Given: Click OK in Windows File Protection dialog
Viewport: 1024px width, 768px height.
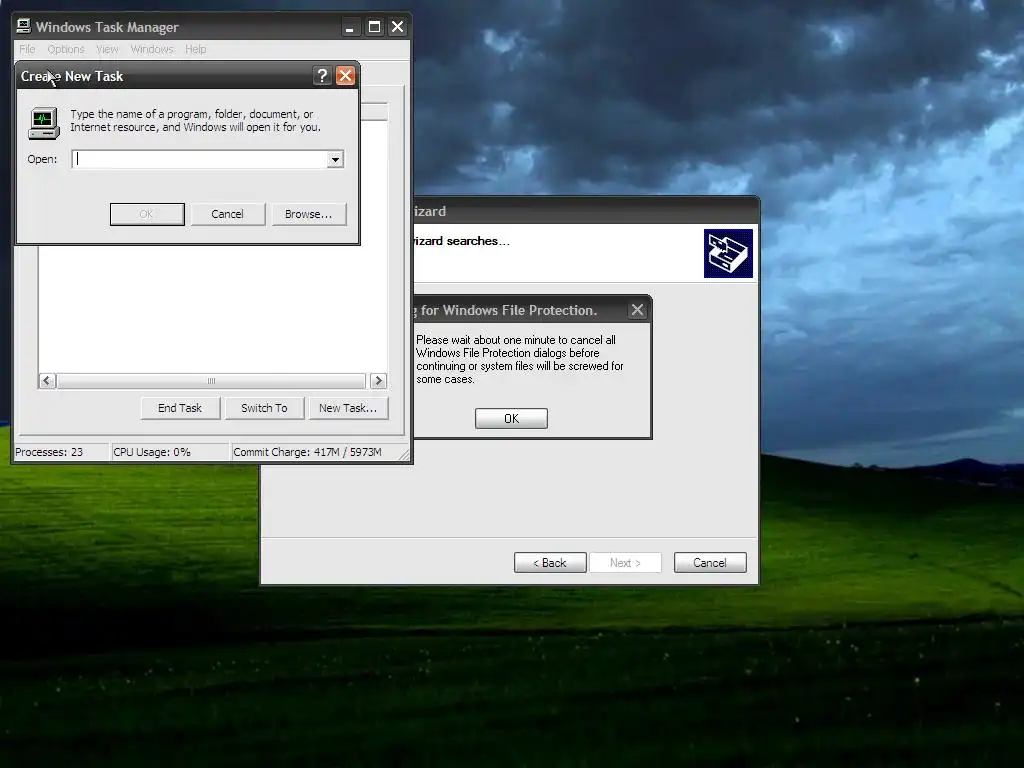Looking at the screenshot, I should click(x=511, y=419).
